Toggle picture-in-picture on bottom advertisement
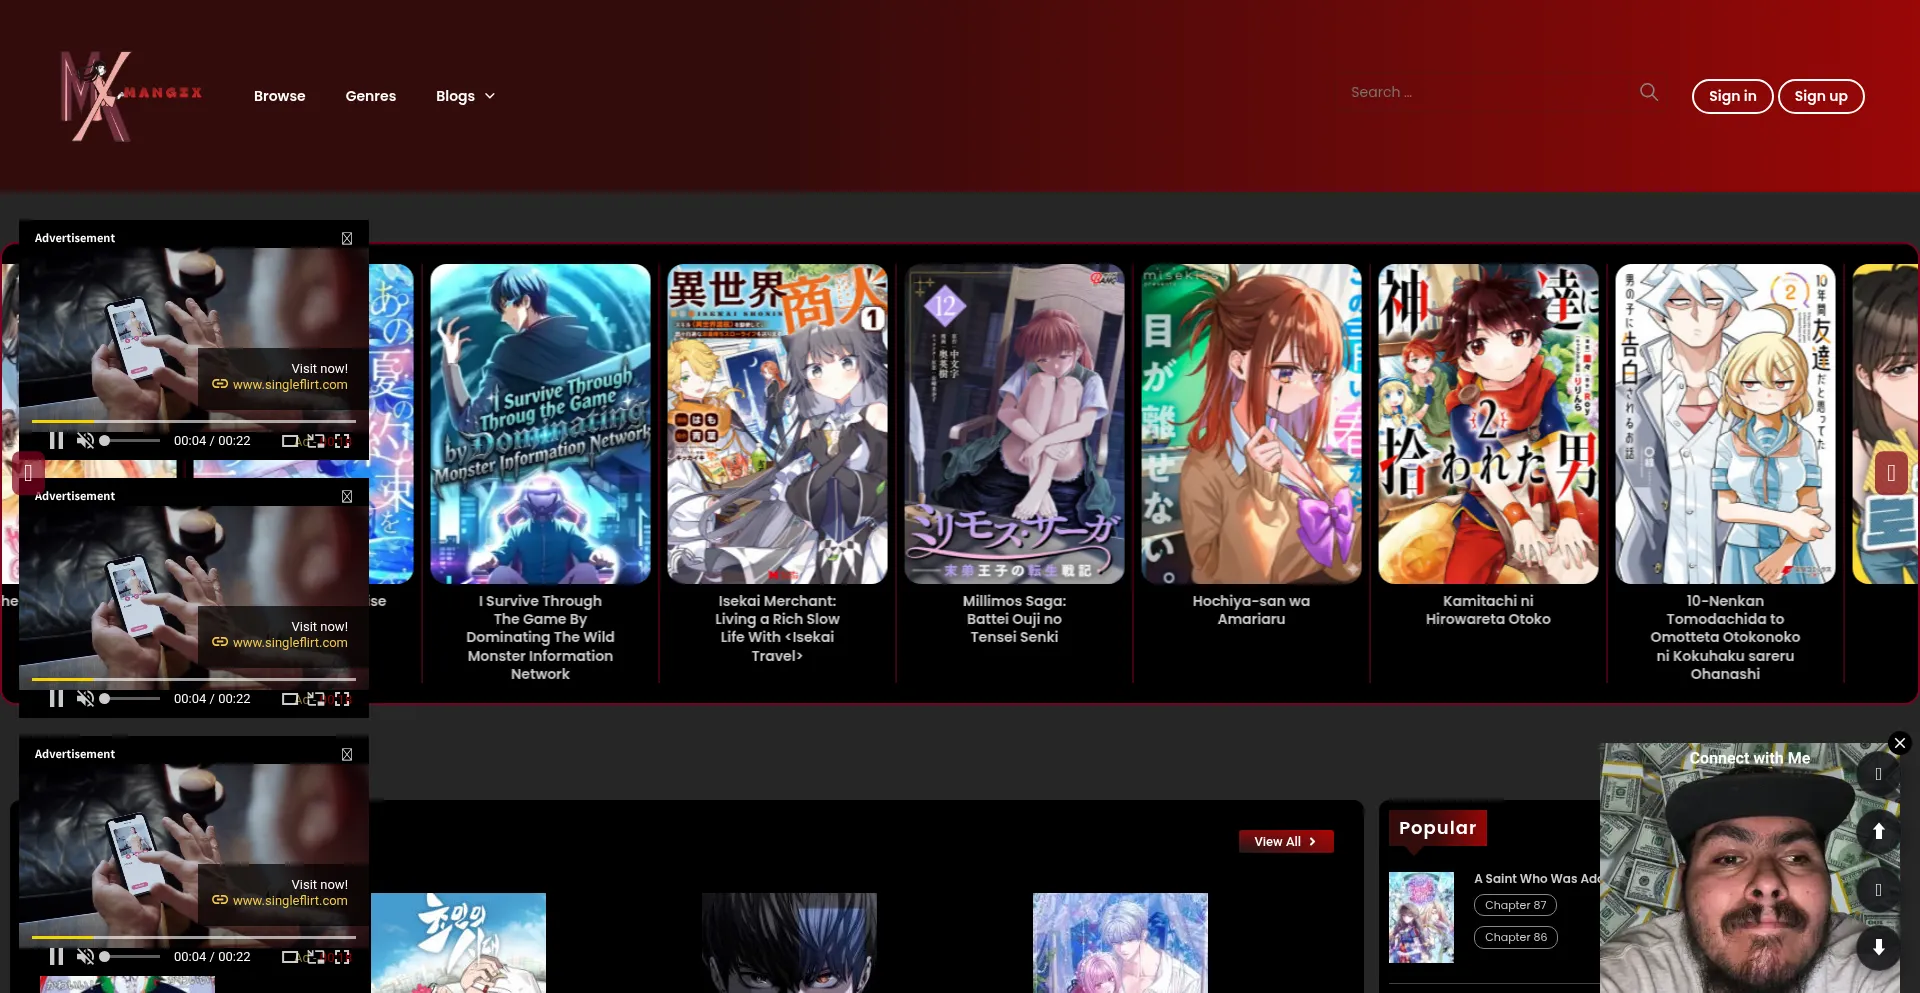Image resolution: width=1920 pixels, height=993 pixels. (x=316, y=957)
